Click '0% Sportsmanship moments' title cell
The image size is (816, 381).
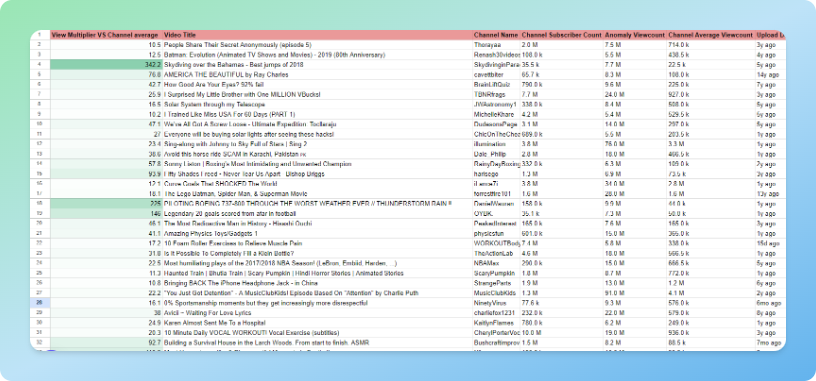(x=317, y=303)
